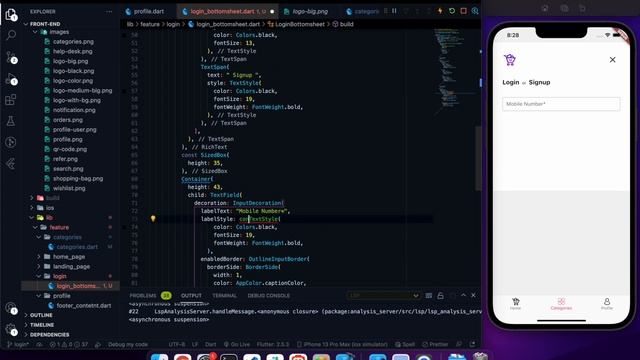This screenshot has height=360, width=640.
Task: Click the login branch name in status bar
Action: (x=17, y=344)
